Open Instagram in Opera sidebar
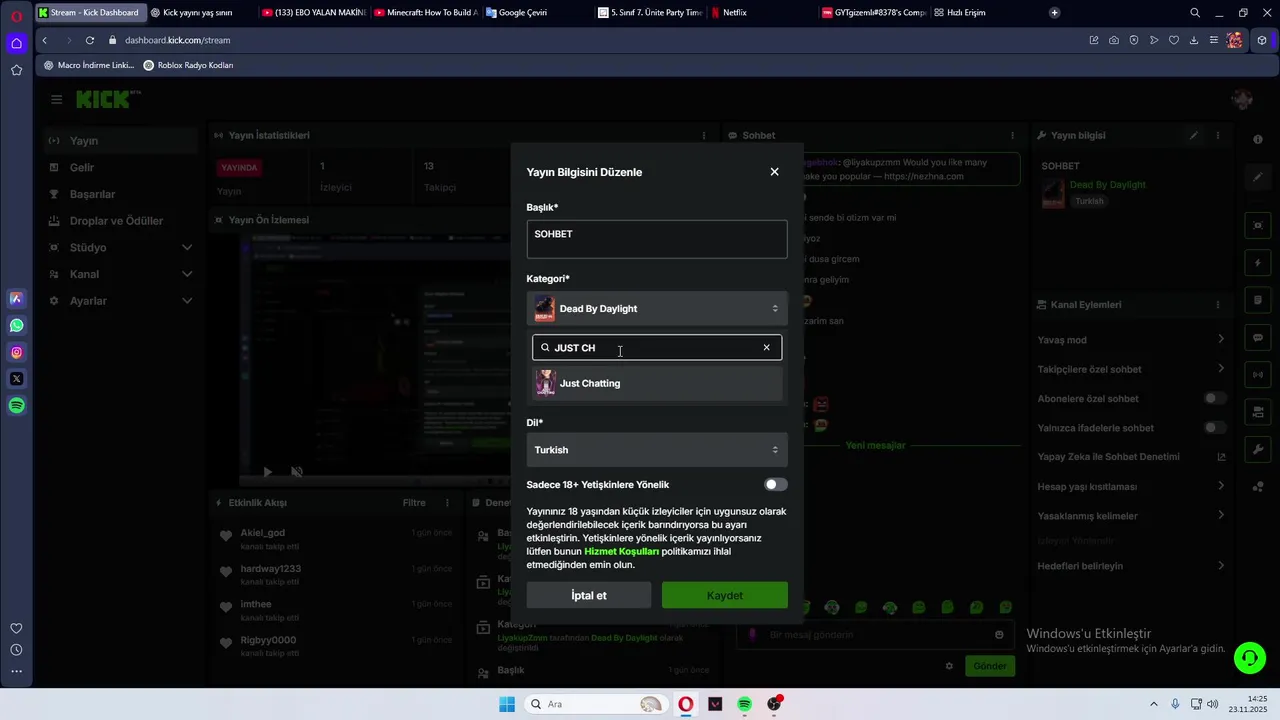1280x720 pixels. click(x=16, y=352)
